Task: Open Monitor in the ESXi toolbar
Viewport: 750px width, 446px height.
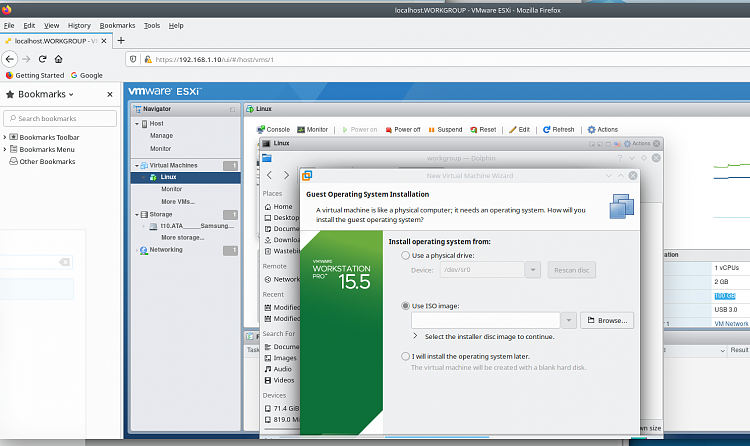Action: click(312, 130)
